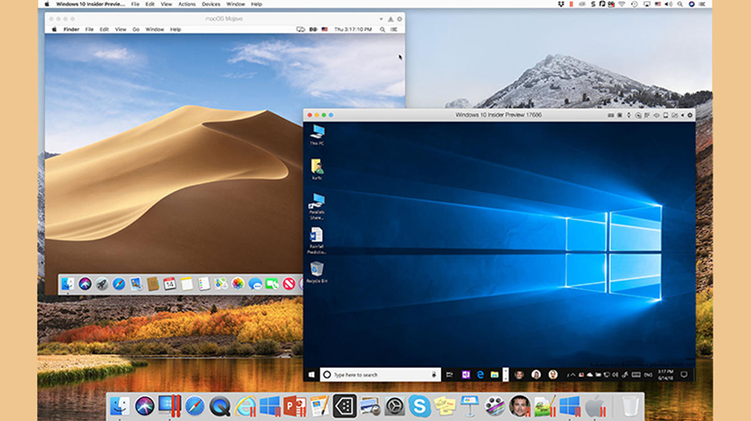Open Messages in the Mojave window Dock
Image resolution: width=751 pixels, height=421 pixels.
[255, 284]
